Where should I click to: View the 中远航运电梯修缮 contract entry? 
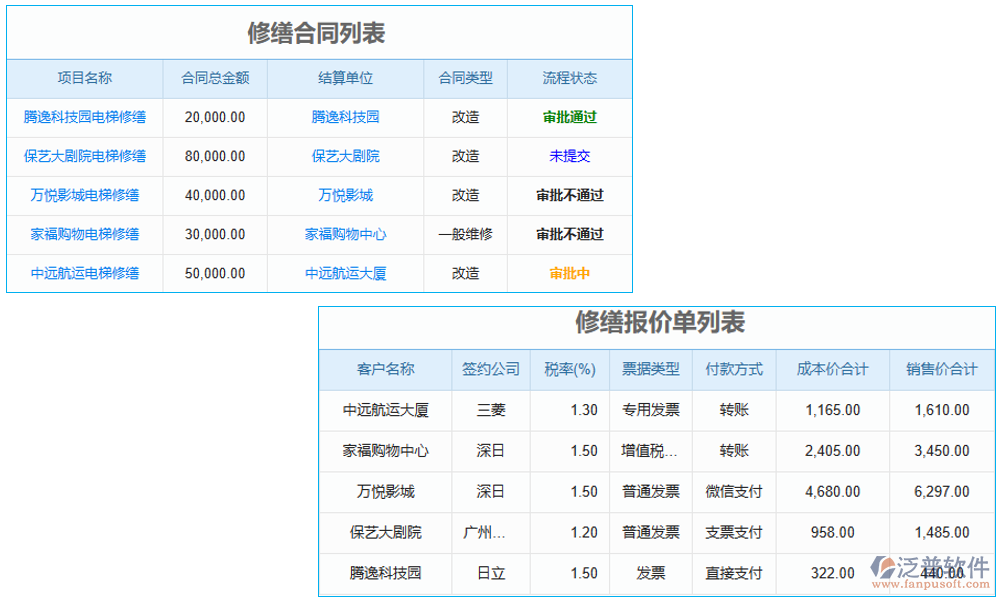point(85,273)
